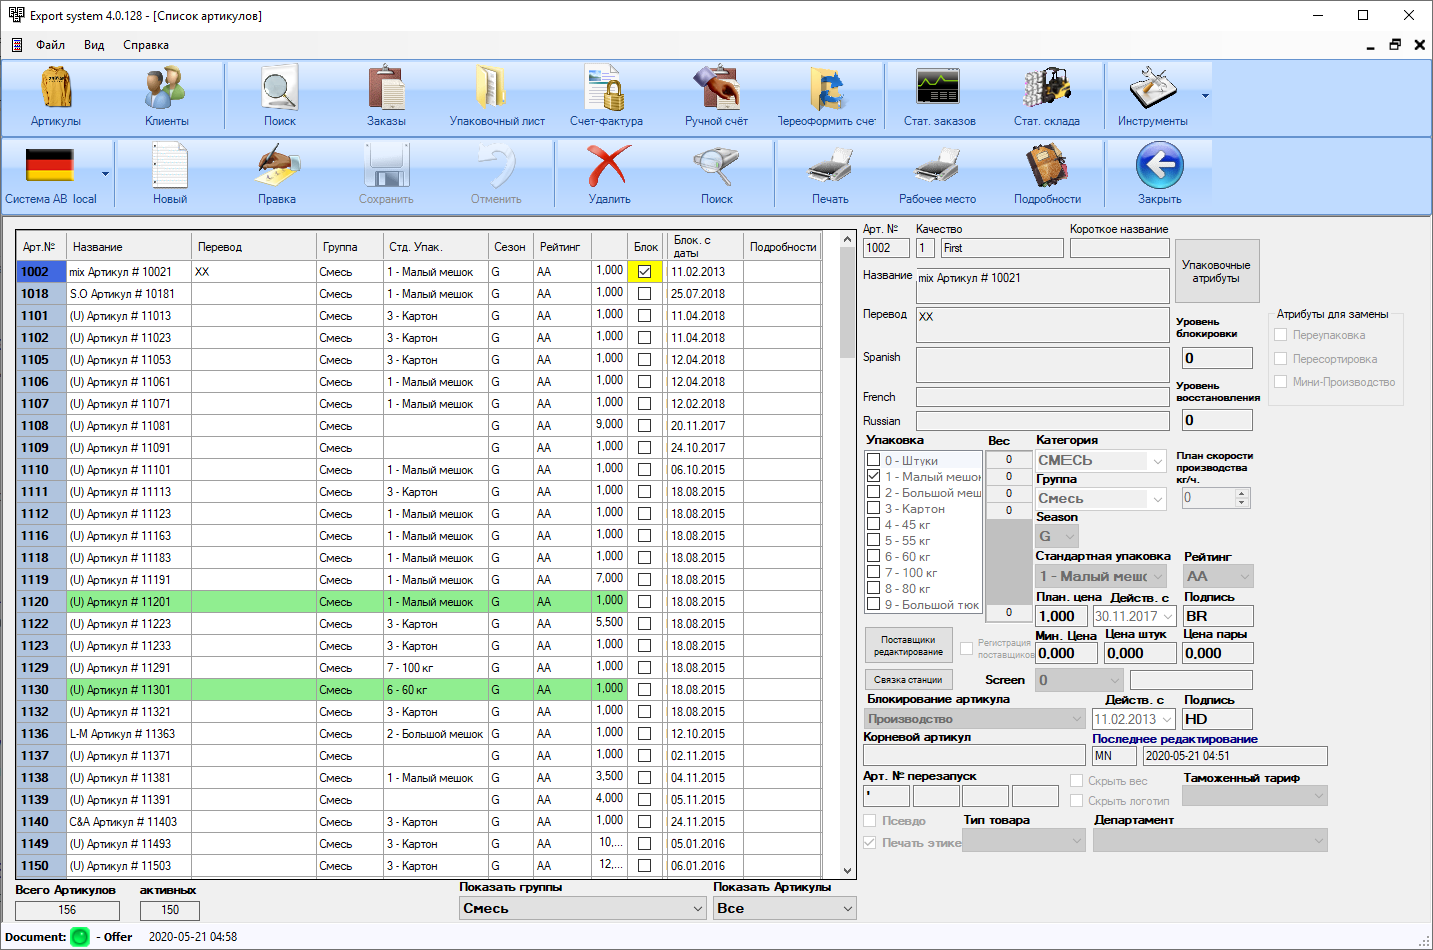Click the Связка станции button
The width and height of the screenshot is (1433, 950).
click(908, 680)
